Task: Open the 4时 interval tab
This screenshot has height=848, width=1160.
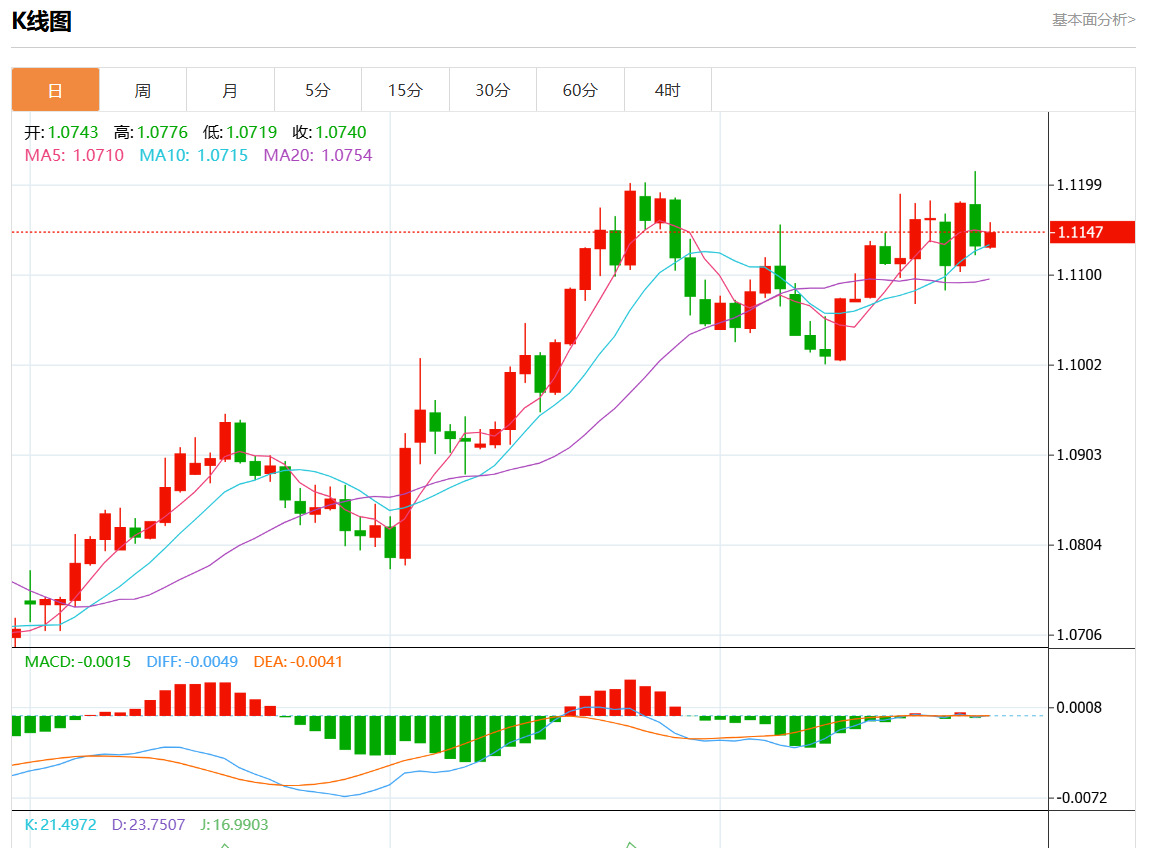Action: click(x=667, y=90)
